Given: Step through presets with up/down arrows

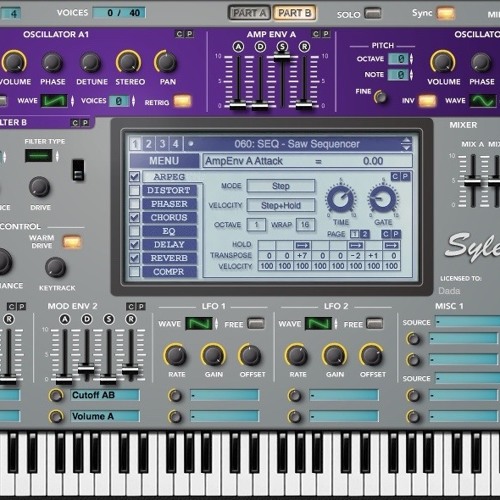Looking at the screenshot, I should 406,144.
